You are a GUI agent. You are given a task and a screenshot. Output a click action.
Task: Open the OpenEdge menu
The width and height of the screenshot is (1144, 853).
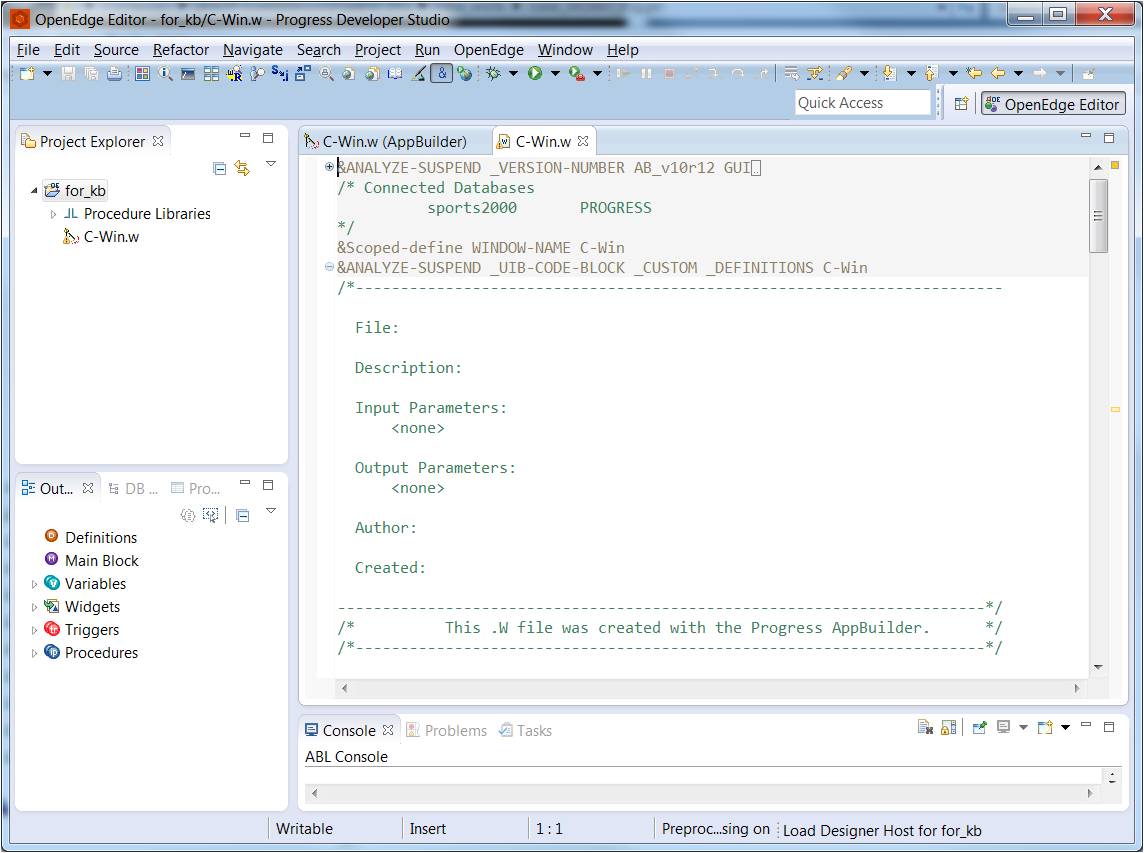click(x=489, y=50)
